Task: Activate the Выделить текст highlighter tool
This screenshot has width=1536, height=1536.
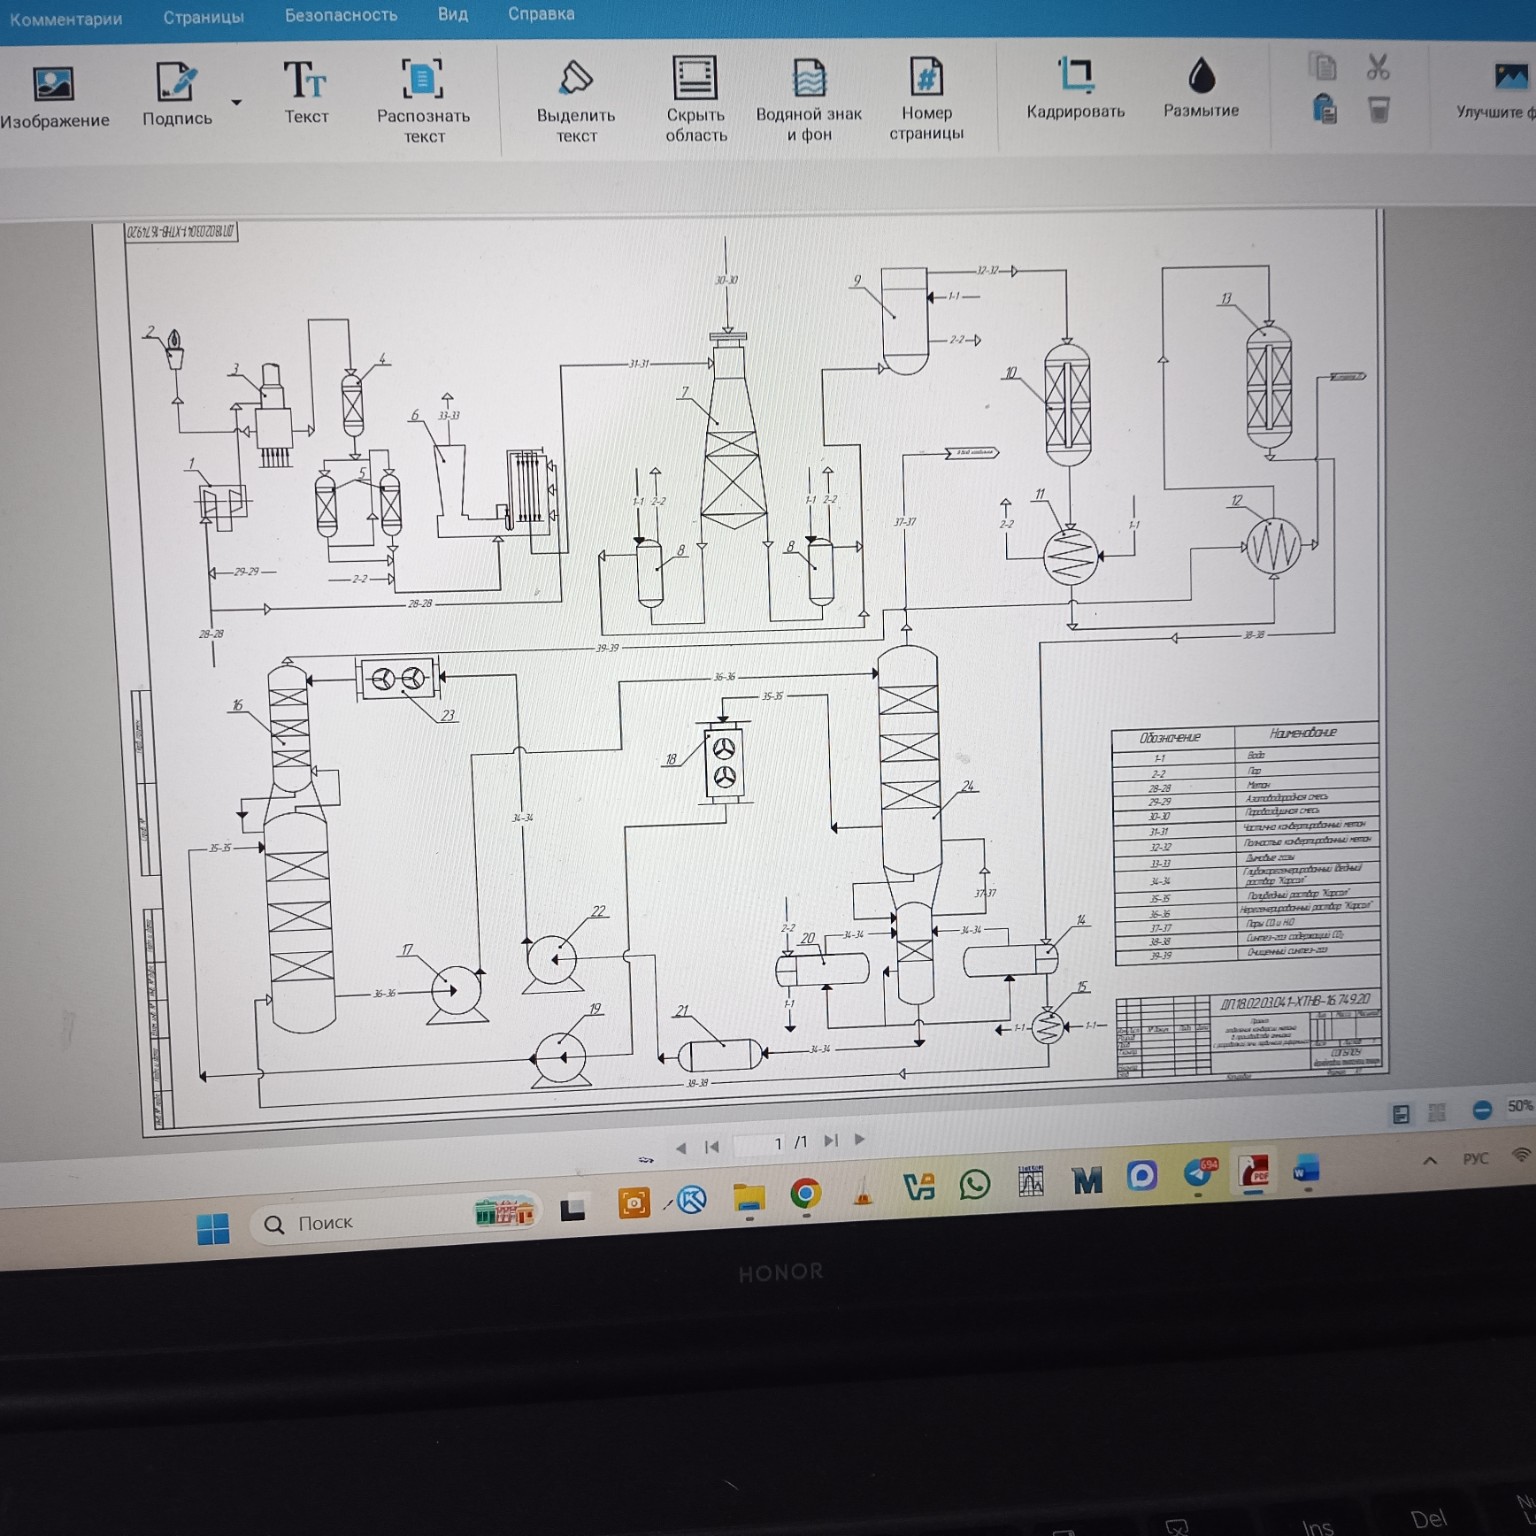Action: pos(576,79)
